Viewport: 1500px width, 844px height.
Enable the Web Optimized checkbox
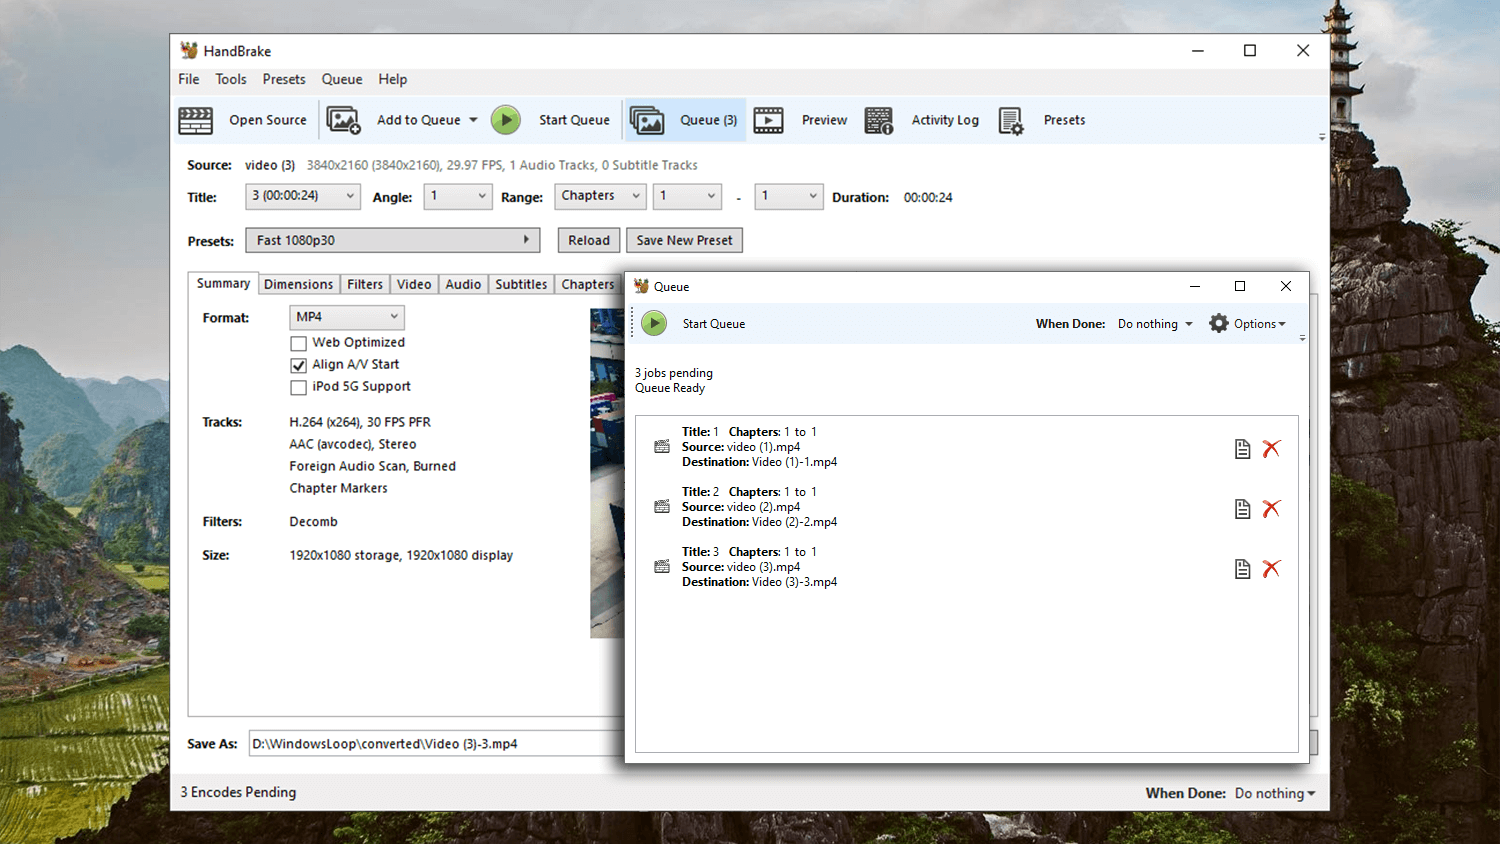coord(298,343)
